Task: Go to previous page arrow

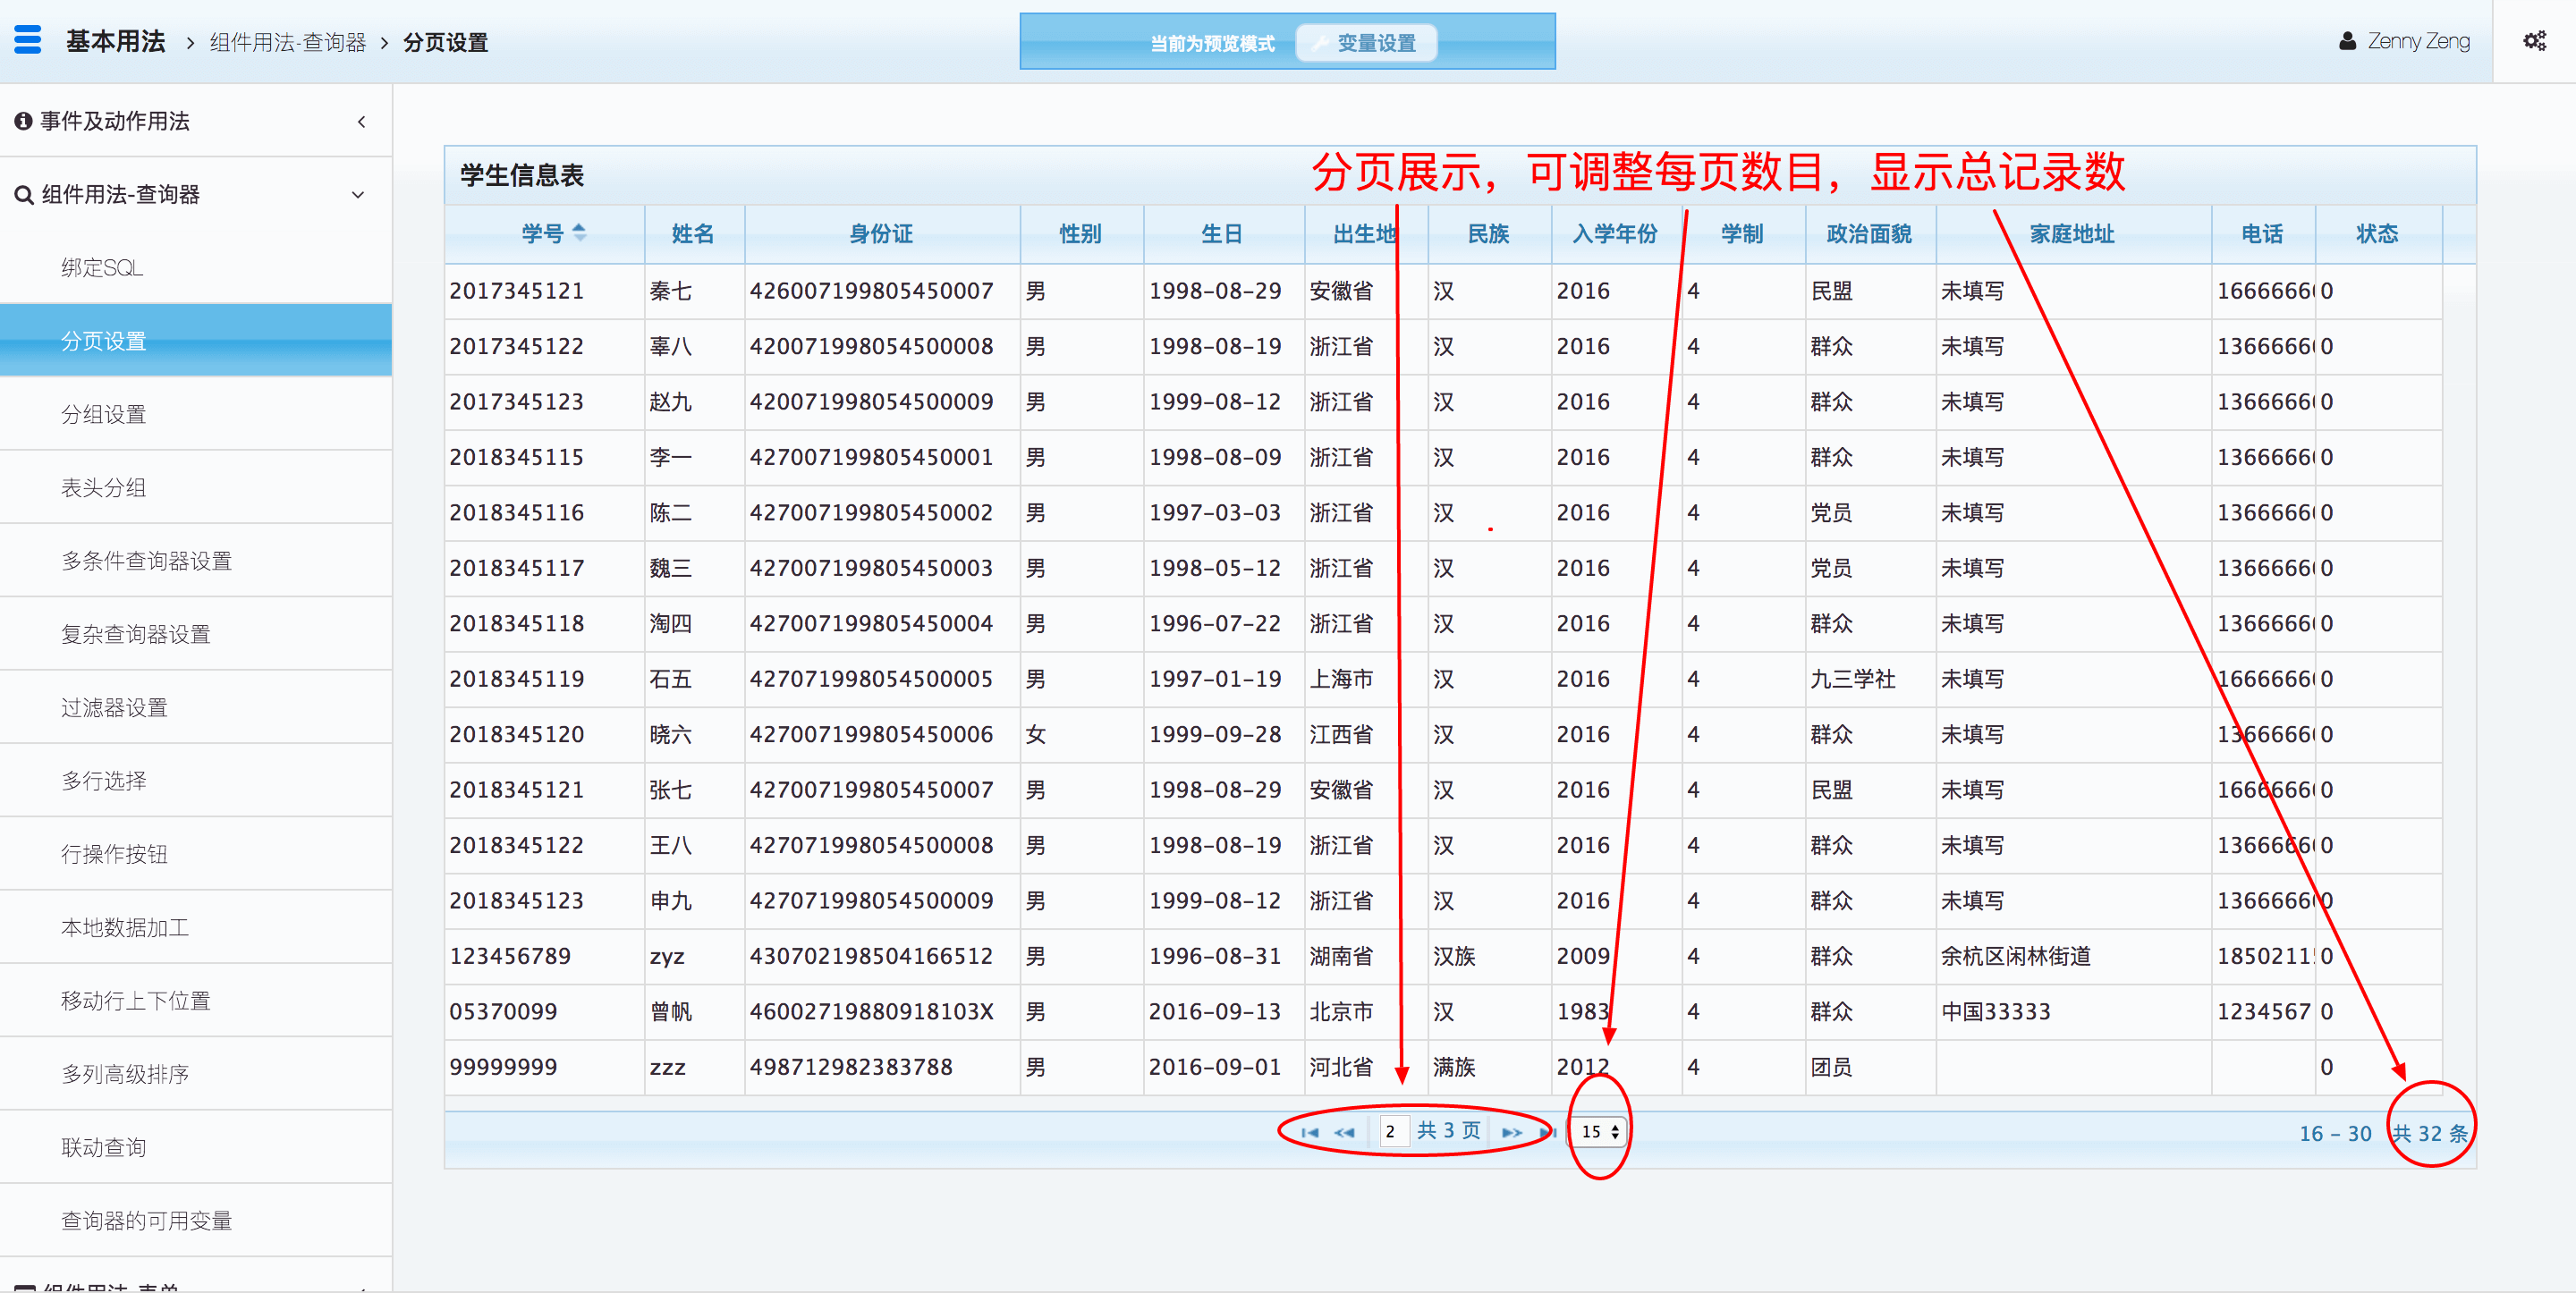Action: (1344, 1132)
